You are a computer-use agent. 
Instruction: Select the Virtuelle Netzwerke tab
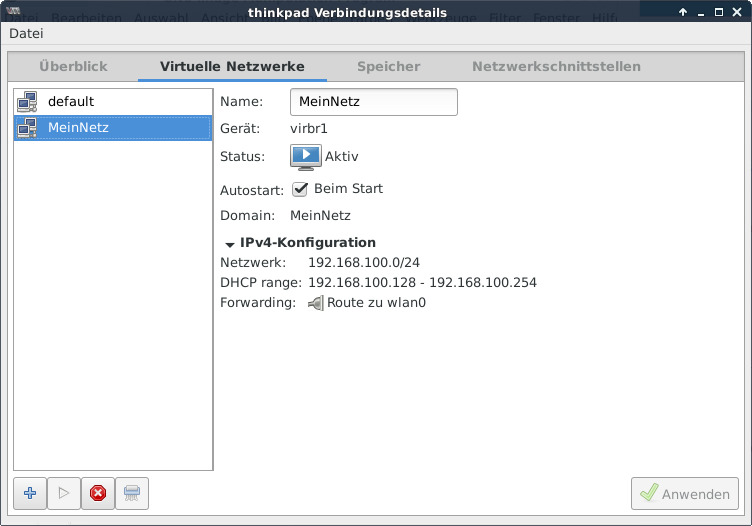click(232, 67)
